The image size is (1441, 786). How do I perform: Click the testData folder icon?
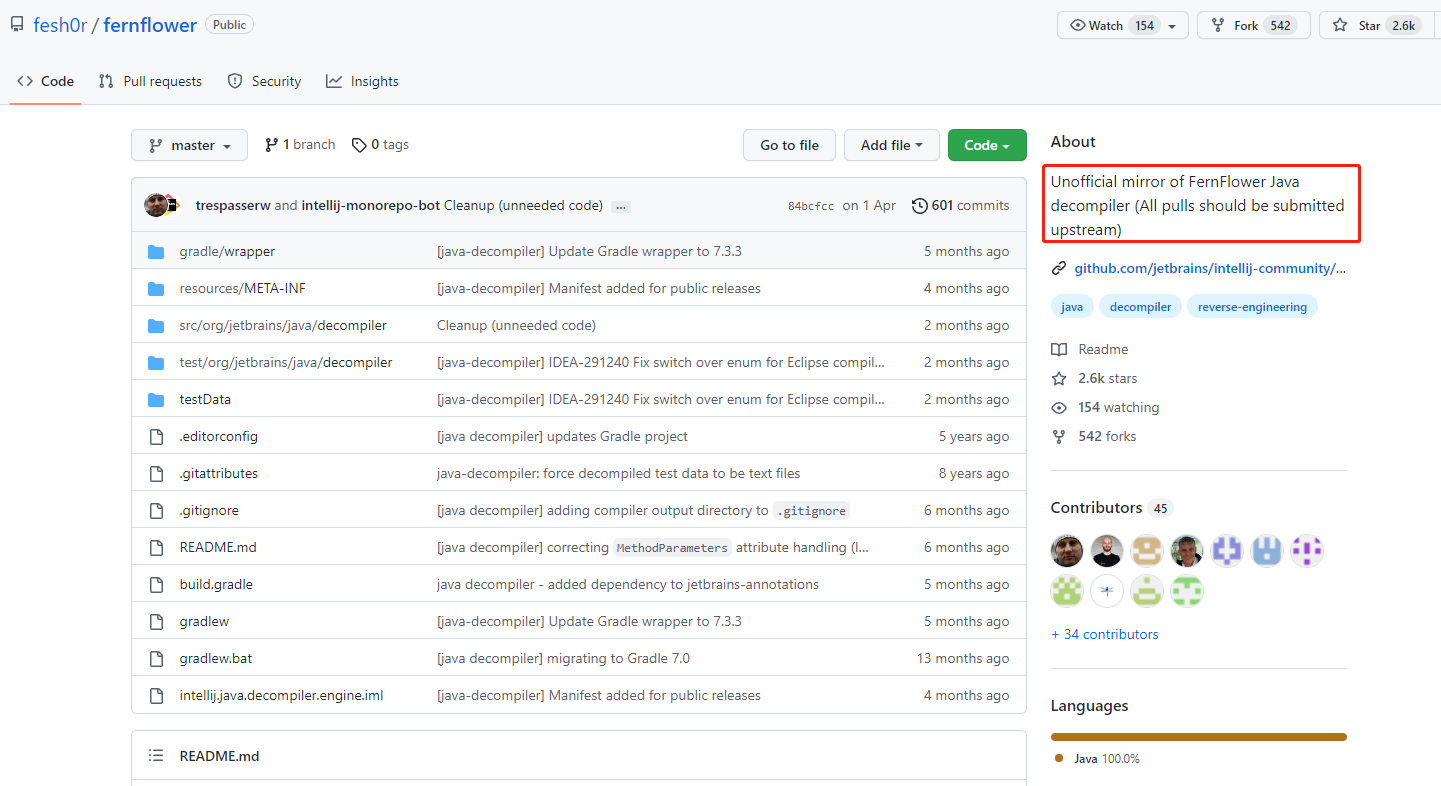(x=156, y=399)
